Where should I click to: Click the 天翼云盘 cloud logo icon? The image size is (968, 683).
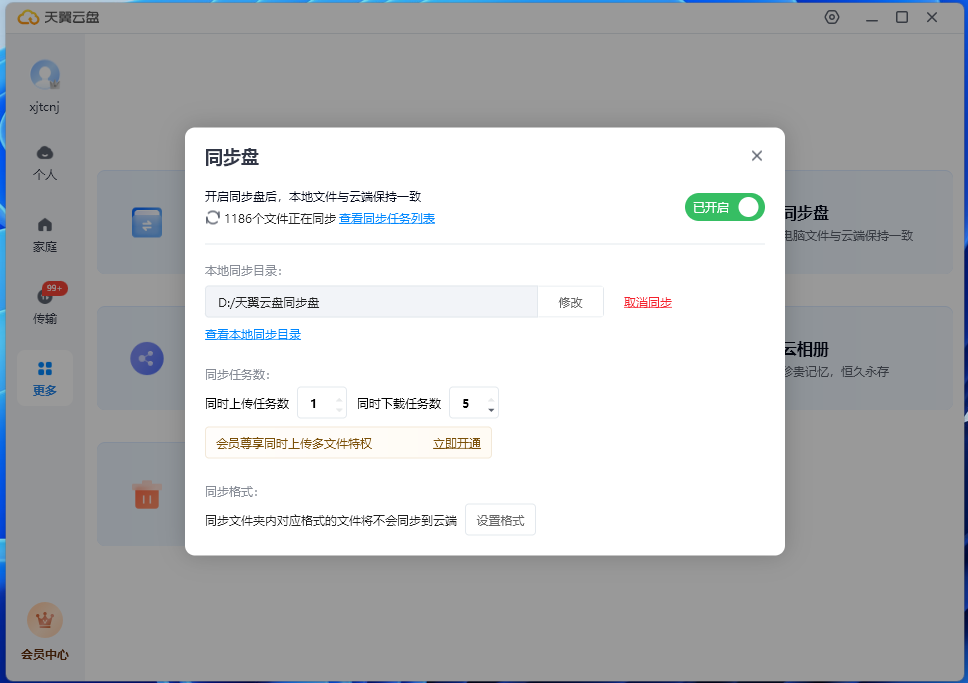[x=28, y=17]
